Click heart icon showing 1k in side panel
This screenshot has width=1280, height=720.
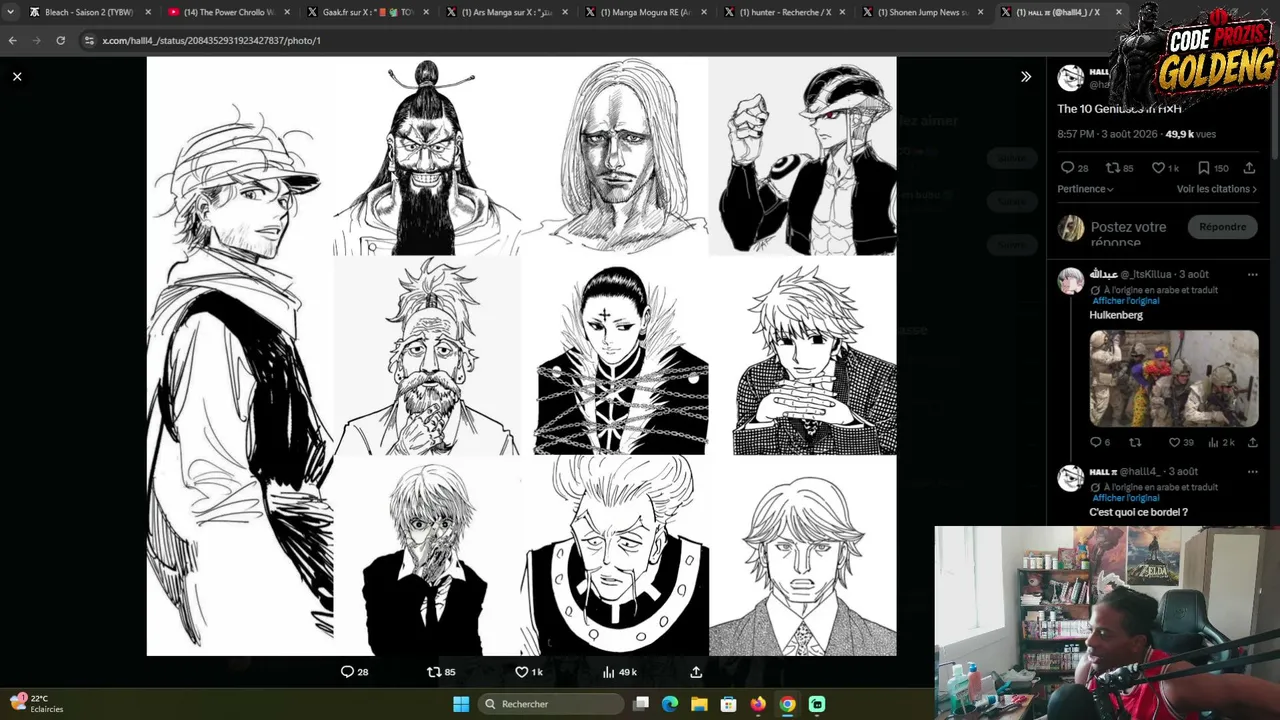[1158, 168]
